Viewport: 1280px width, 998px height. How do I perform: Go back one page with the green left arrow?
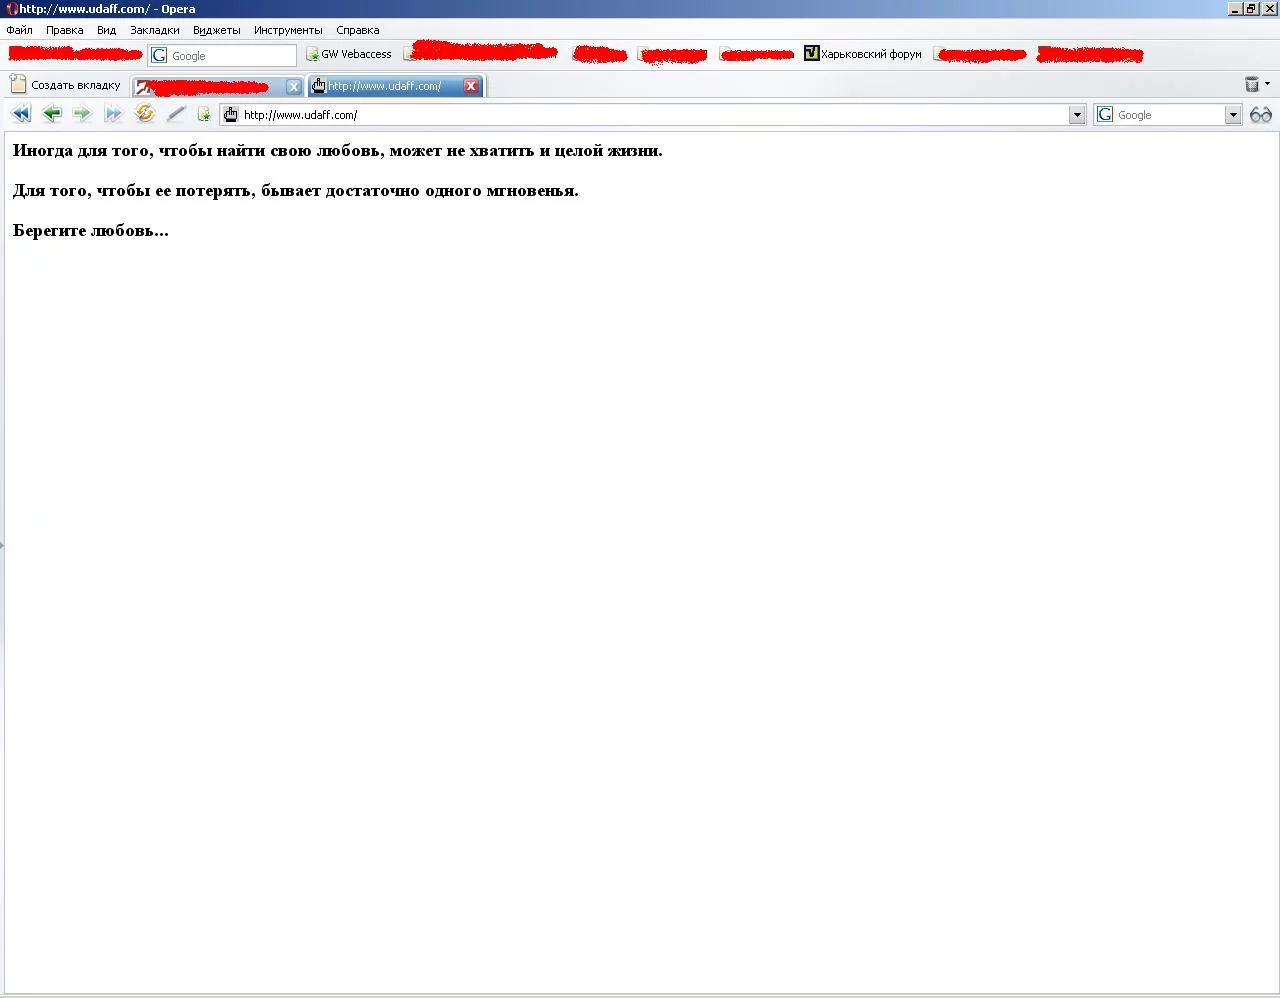click(x=52, y=114)
